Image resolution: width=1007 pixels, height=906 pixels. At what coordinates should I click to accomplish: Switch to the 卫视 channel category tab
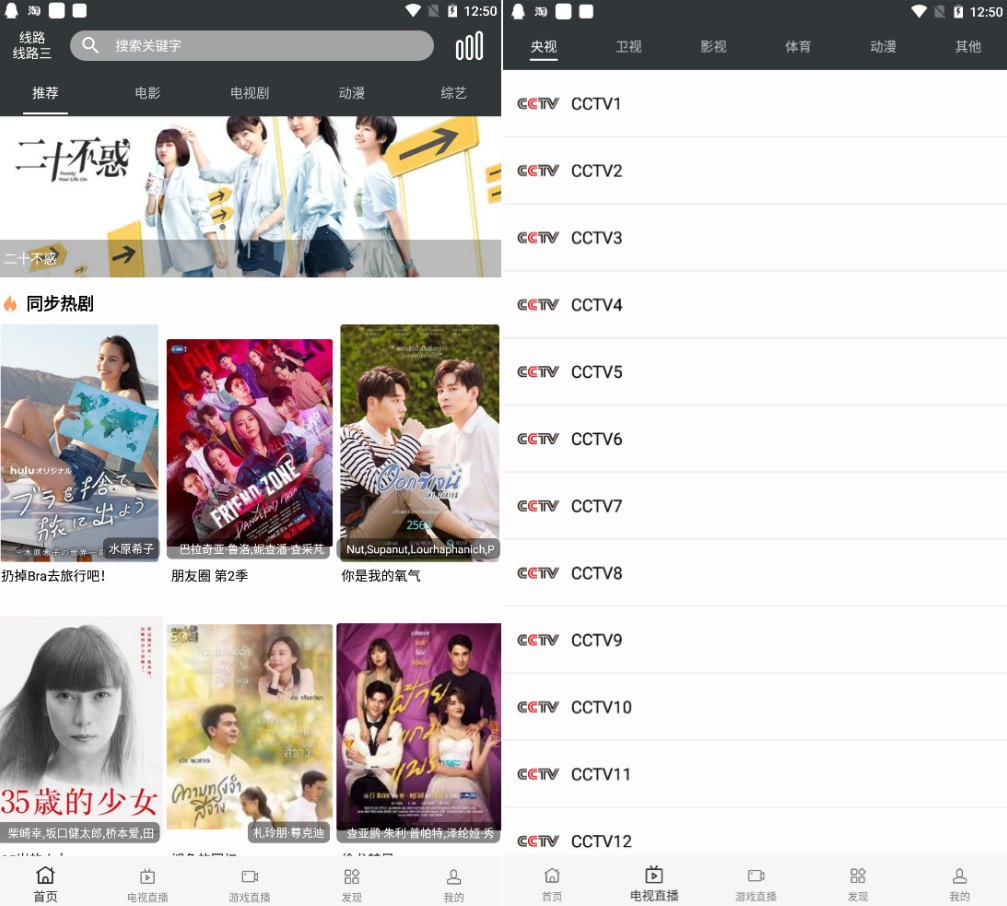pos(628,46)
